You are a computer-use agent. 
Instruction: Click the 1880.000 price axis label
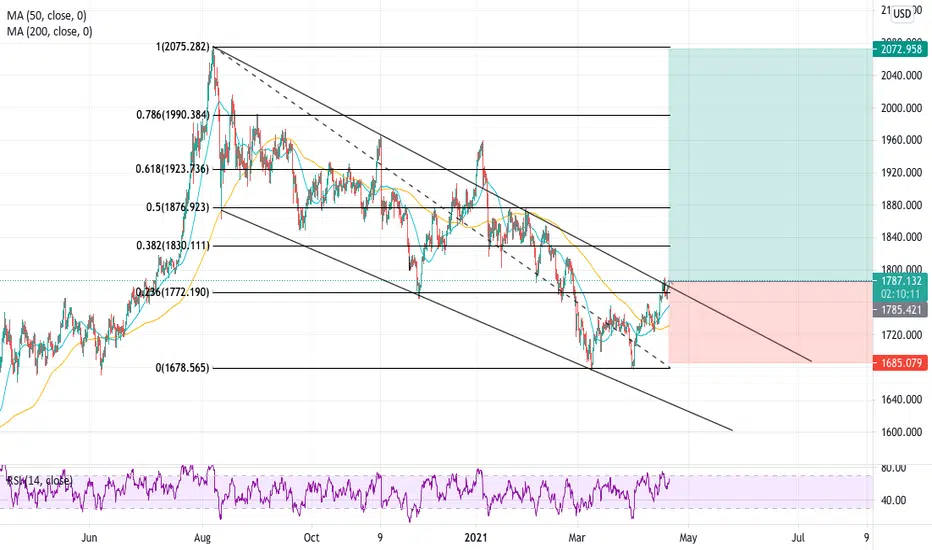point(901,205)
